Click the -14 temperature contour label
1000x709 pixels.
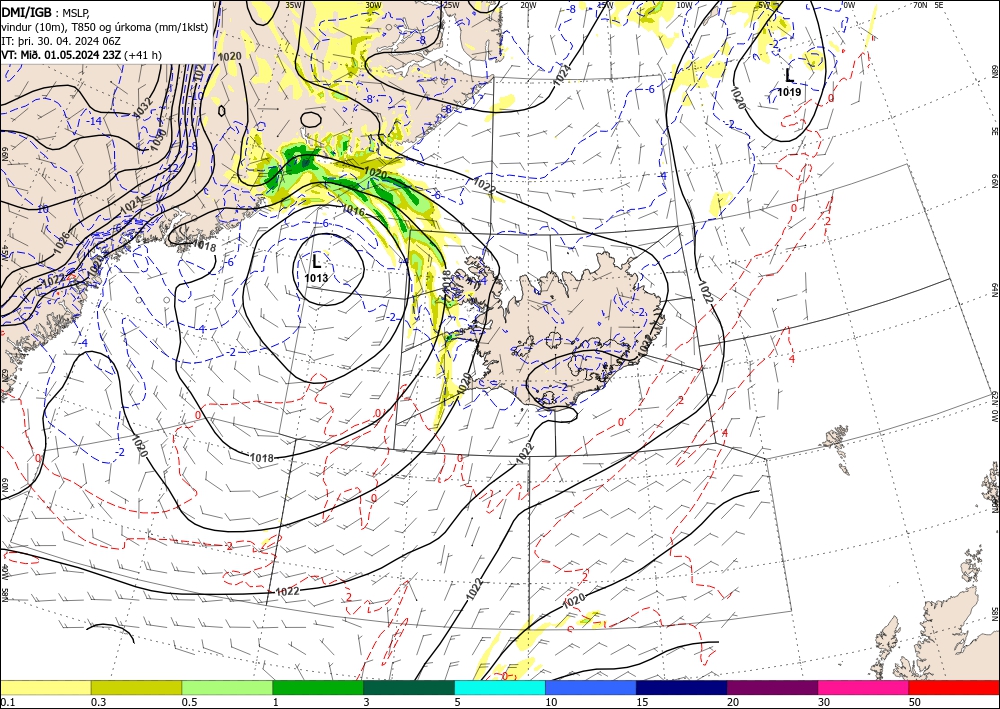coord(96,121)
